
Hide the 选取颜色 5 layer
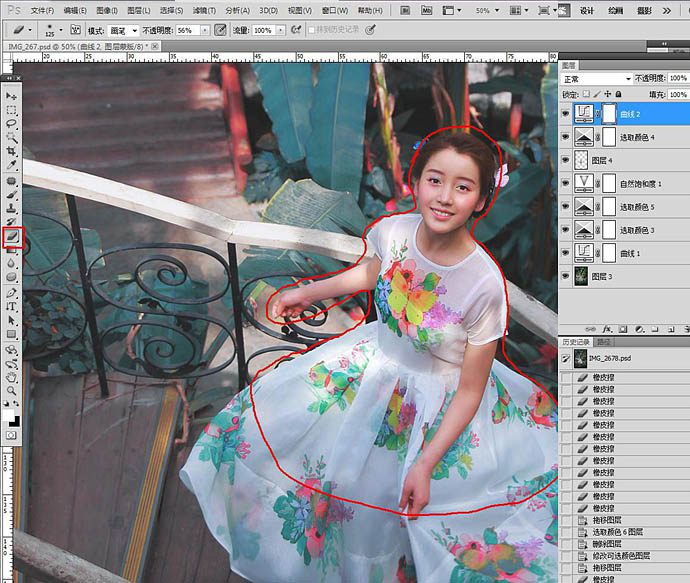565,207
